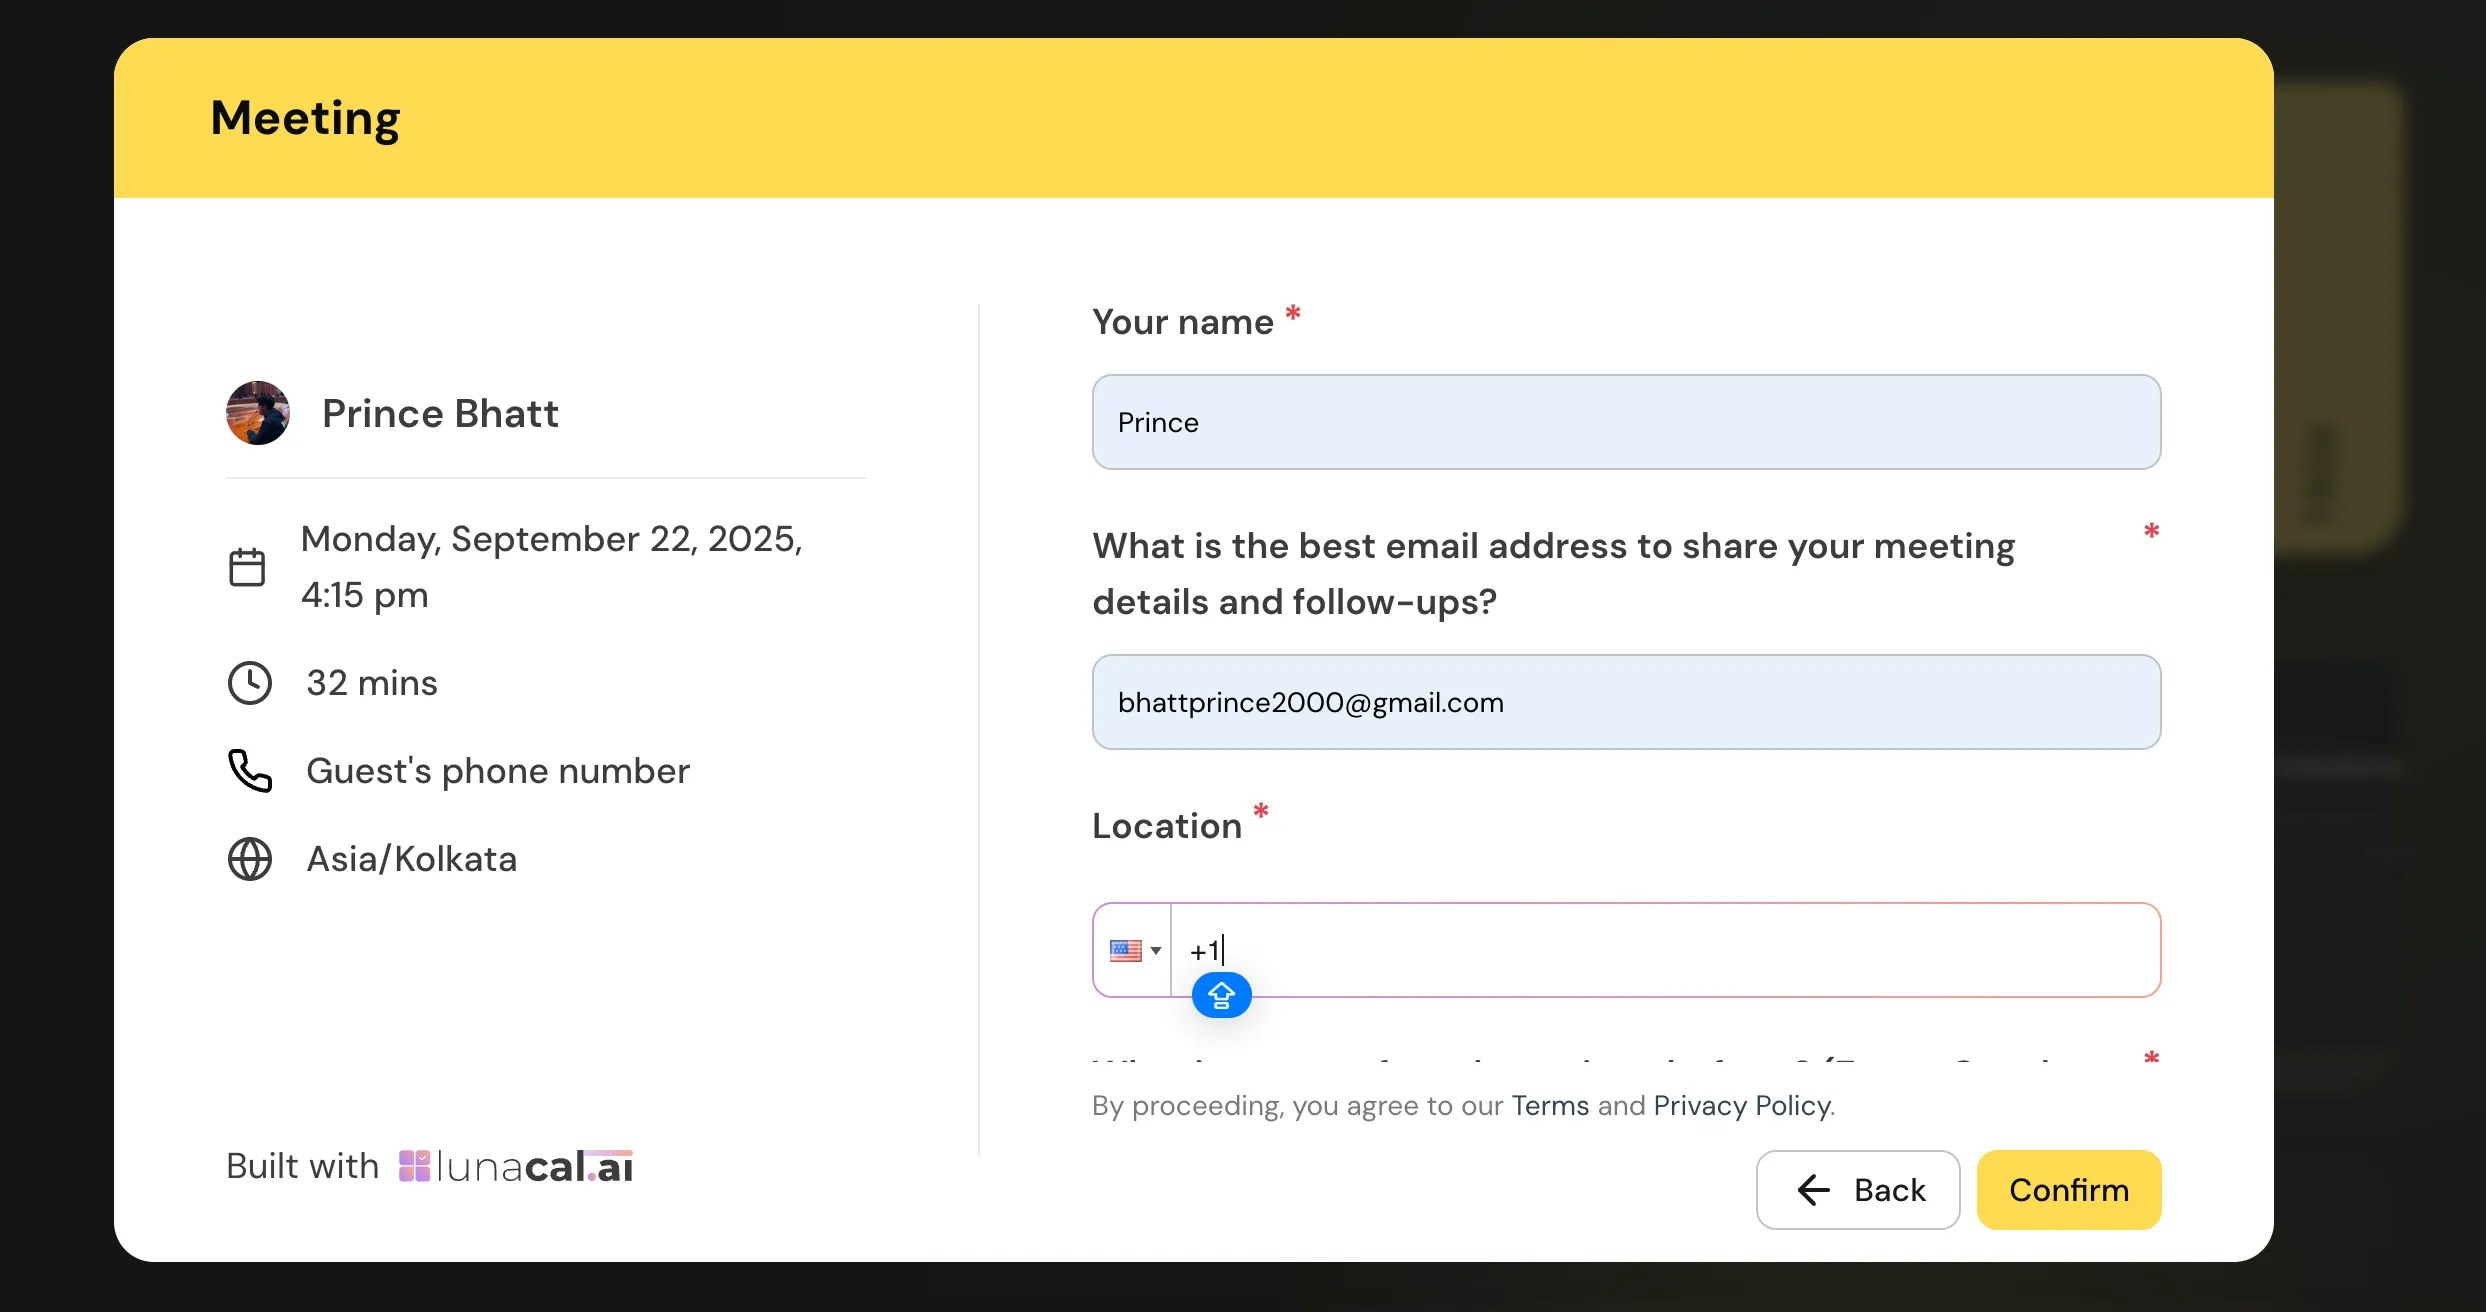Open the Terms link
Image resolution: width=2486 pixels, height=1312 pixels.
(x=1549, y=1105)
